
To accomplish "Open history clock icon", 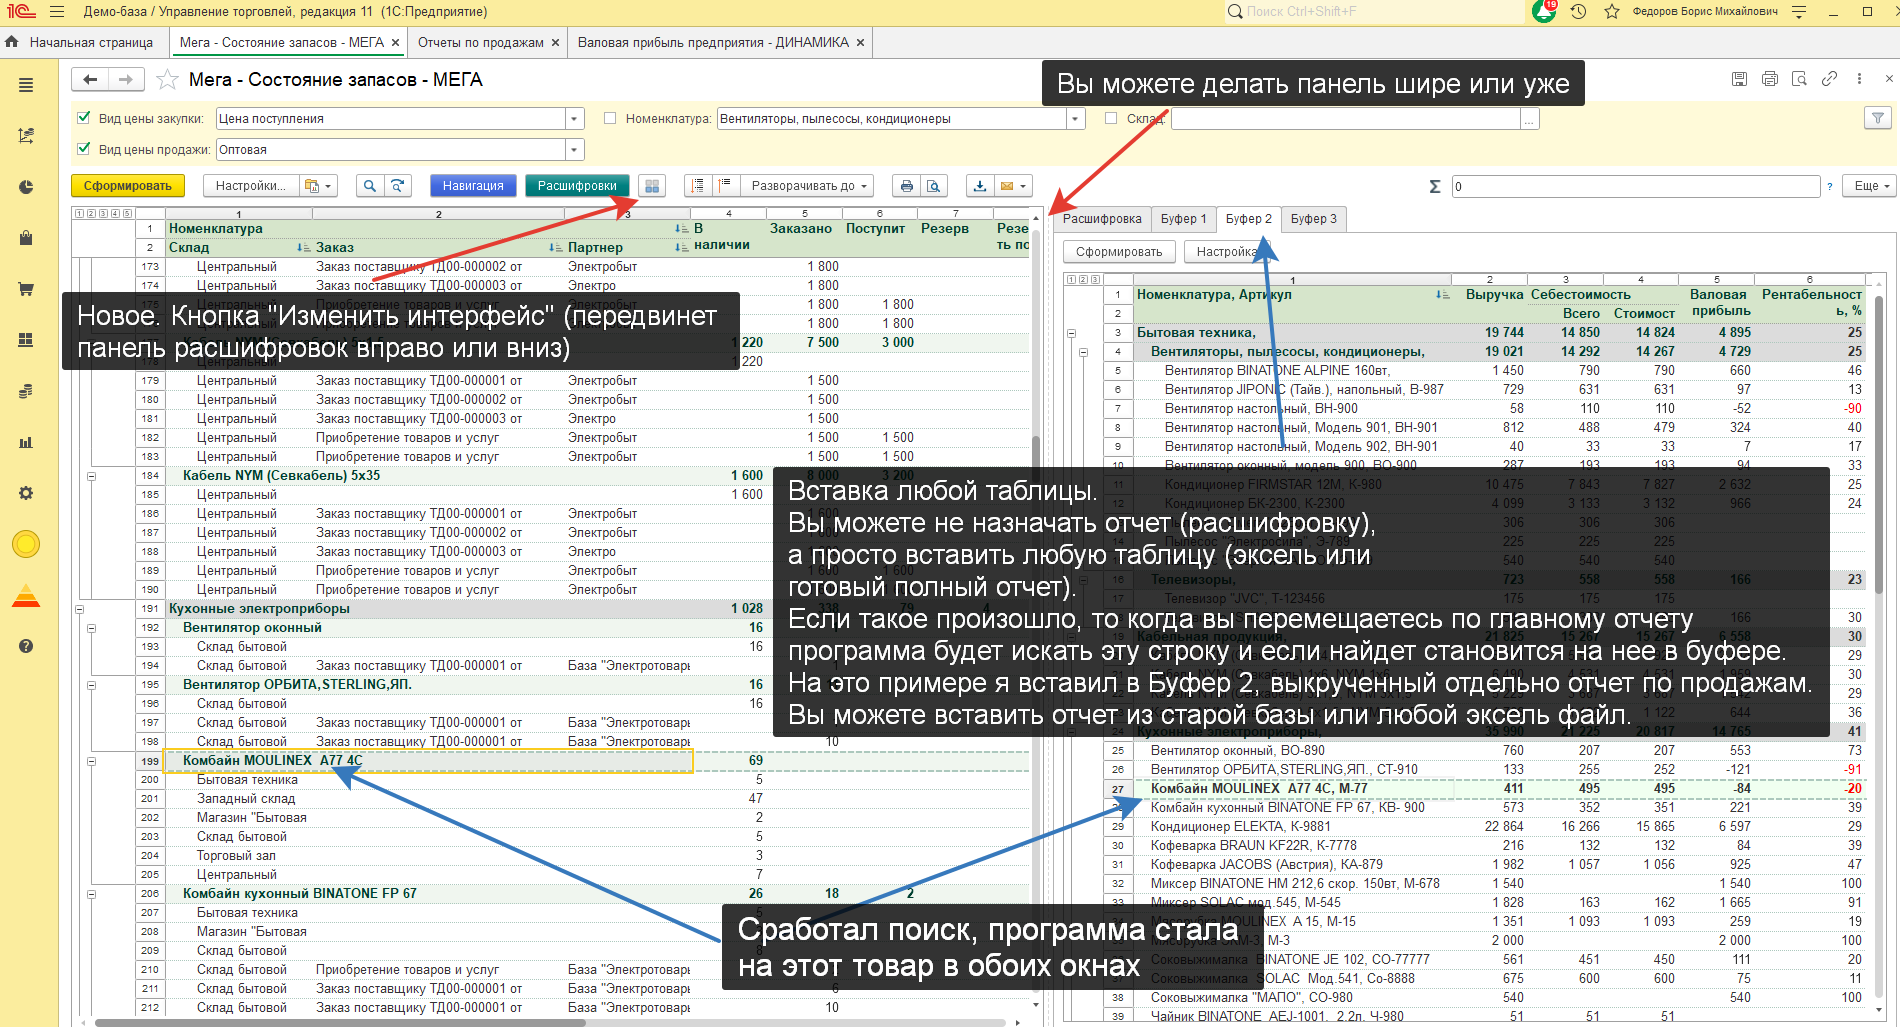I will pos(1578,12).
